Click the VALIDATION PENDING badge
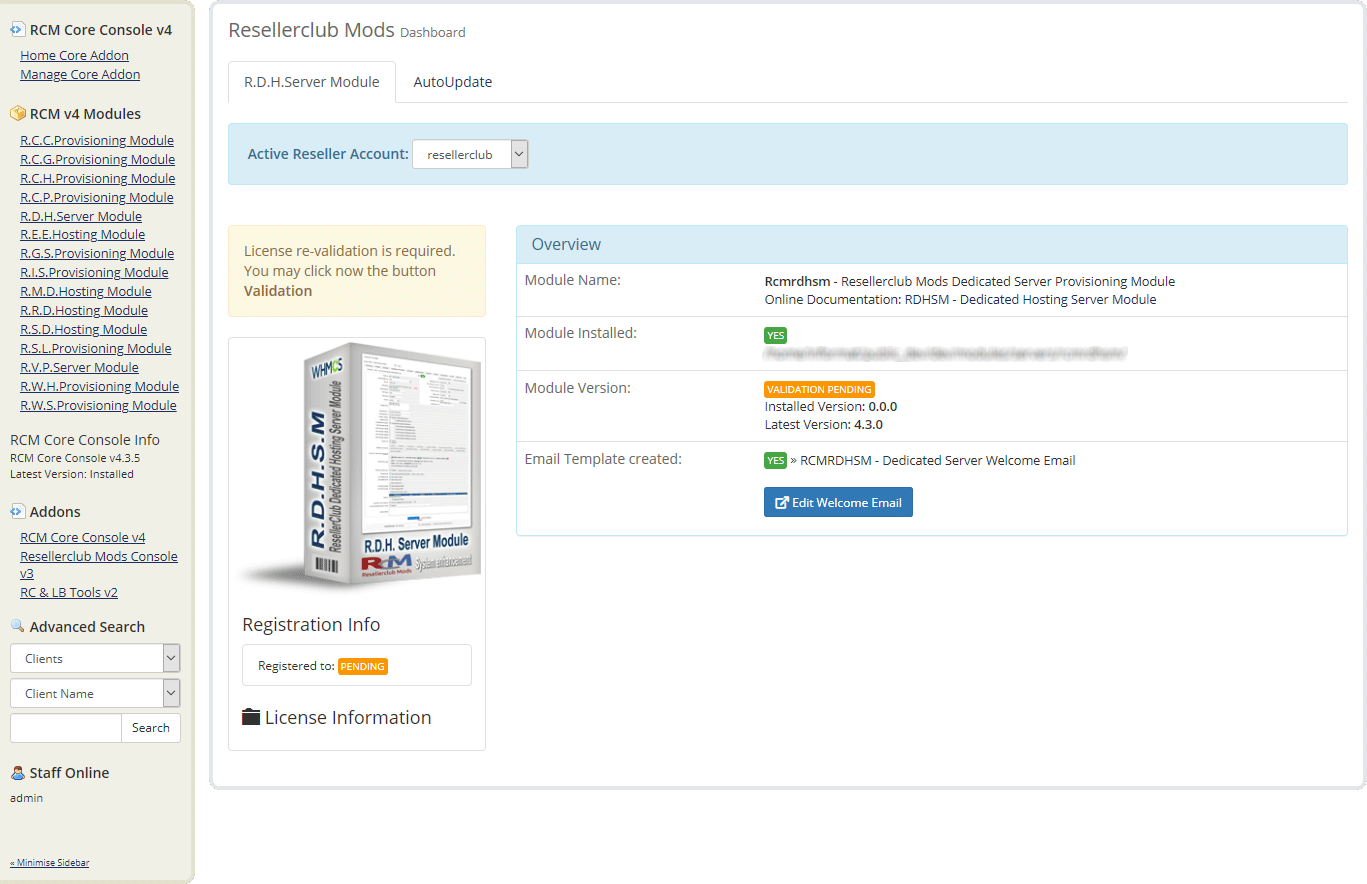The image size is (1367, 884). (x=819, y=389)
